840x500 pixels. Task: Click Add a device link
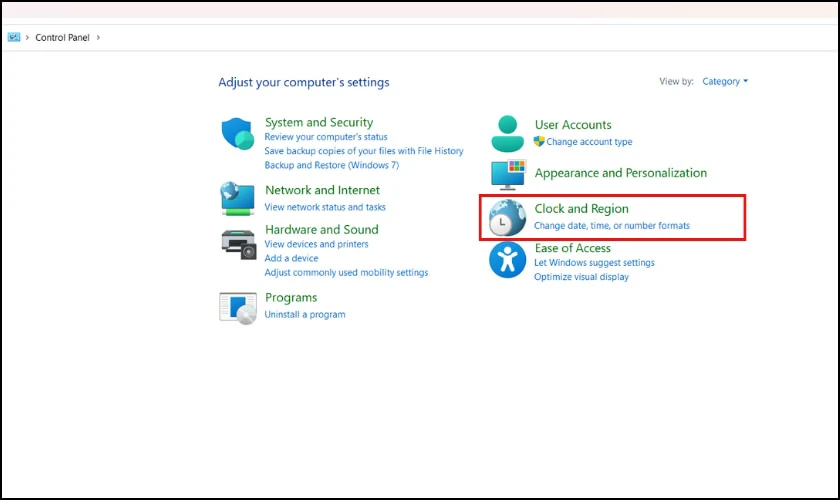pyautogui.click(x=291, y=258)
